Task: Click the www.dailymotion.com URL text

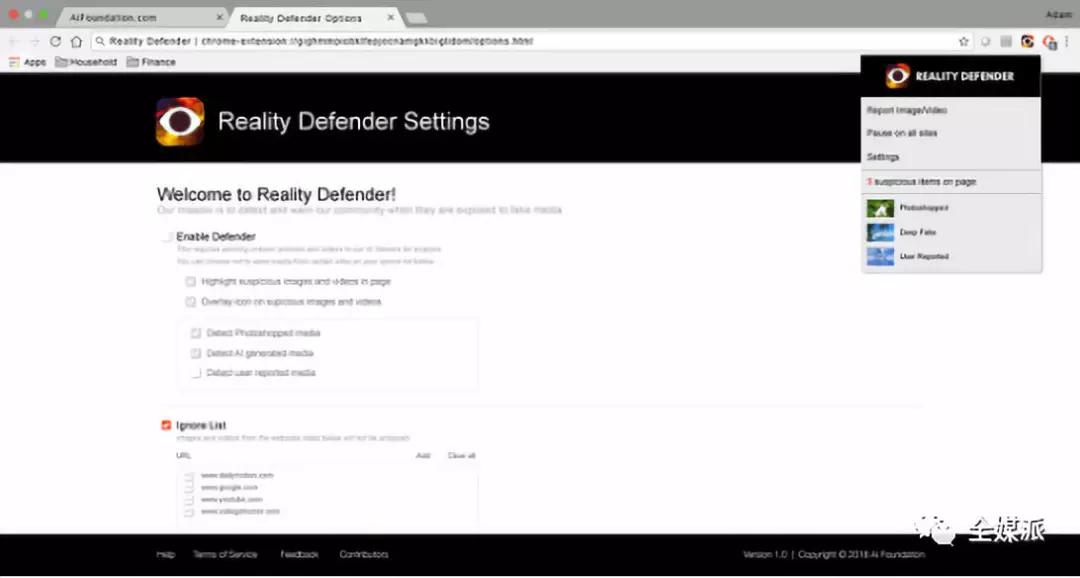Action: click(x=238, y=475)
